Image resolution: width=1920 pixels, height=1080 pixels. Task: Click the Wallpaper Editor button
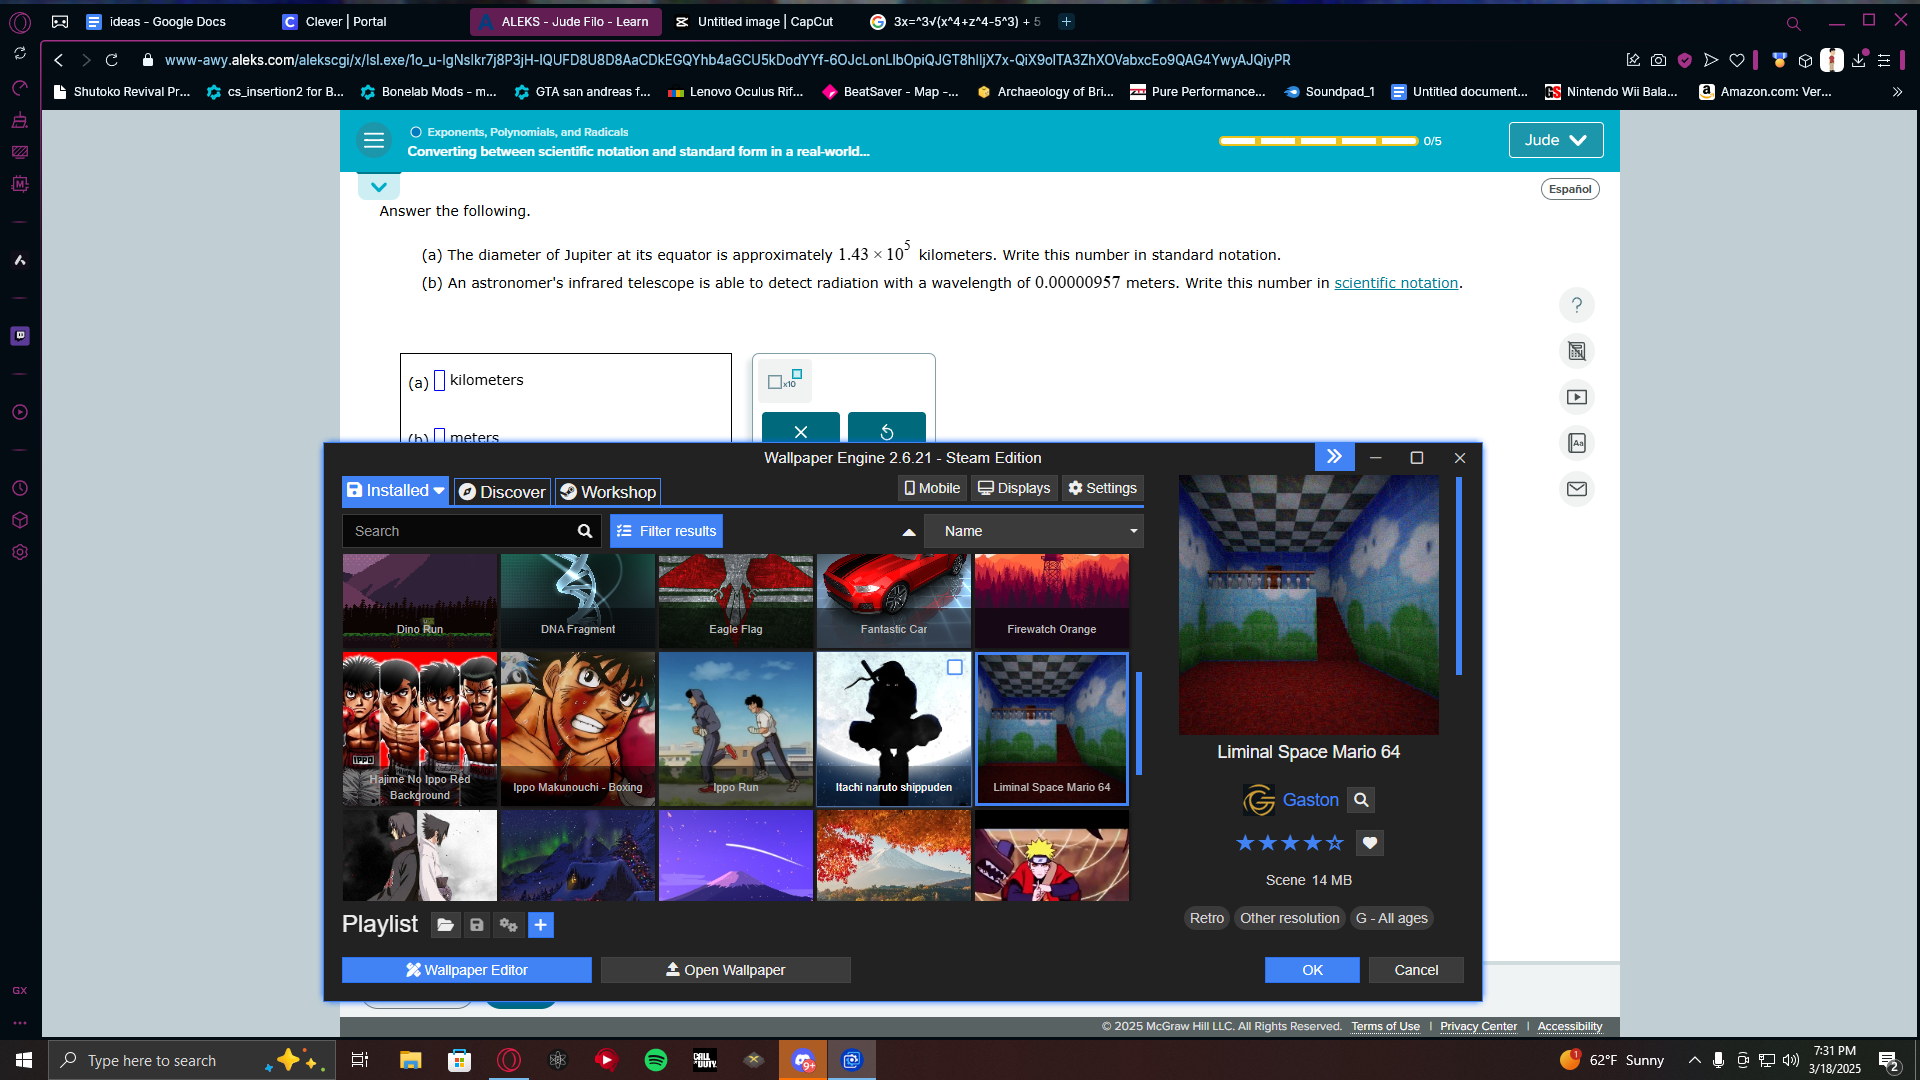[x=467, y=970]
